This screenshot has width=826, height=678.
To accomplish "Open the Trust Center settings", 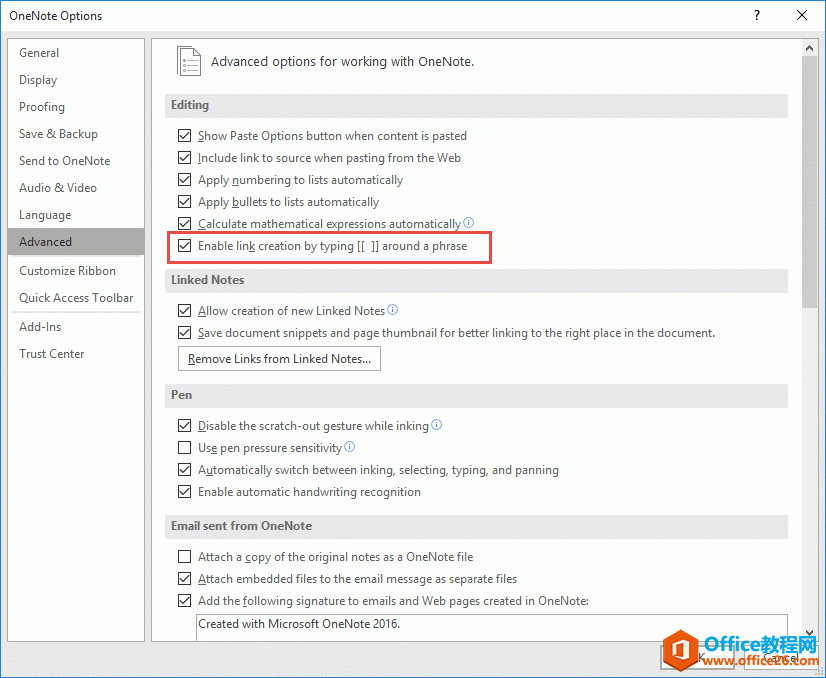I will tap(51, 353).
